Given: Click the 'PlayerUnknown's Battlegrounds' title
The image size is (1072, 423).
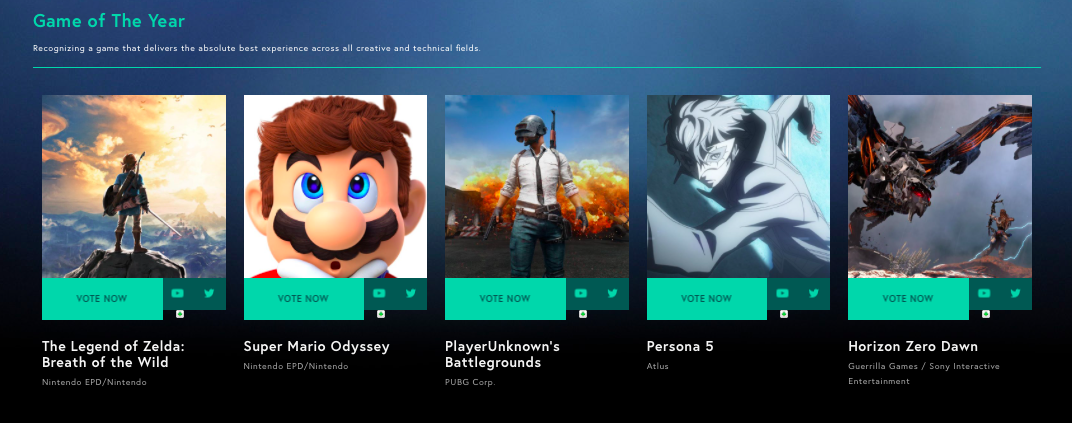Looking at the screenshot, I should click(502, 355).
